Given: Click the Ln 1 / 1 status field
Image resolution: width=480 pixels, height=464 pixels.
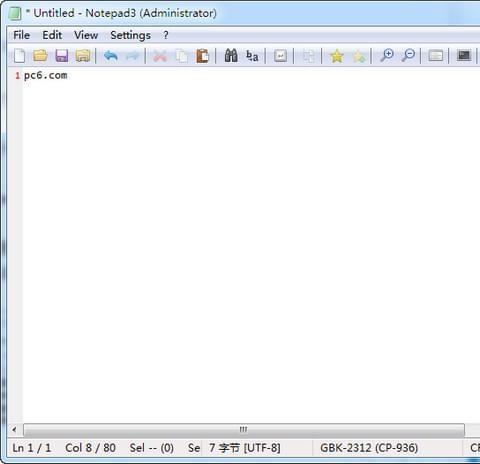Looking at the screenshot, I should tap(32, 448).
